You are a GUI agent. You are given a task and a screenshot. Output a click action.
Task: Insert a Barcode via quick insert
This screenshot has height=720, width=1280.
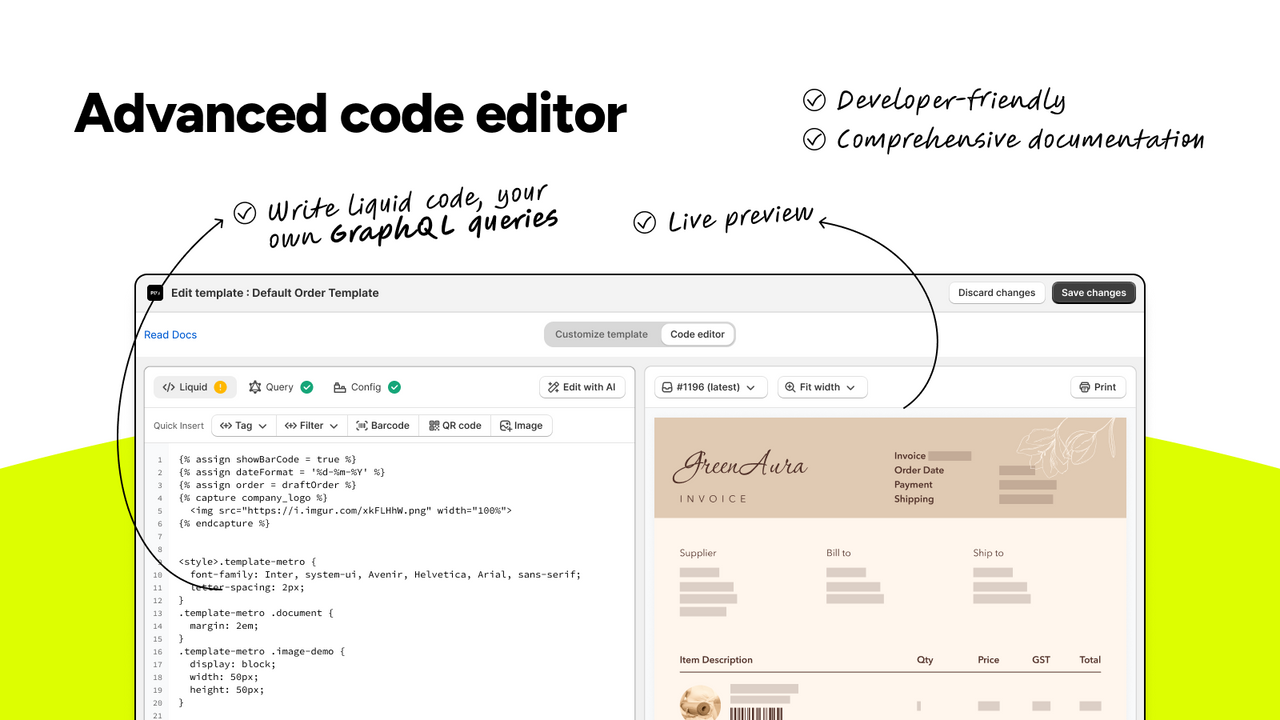[383, 425]
